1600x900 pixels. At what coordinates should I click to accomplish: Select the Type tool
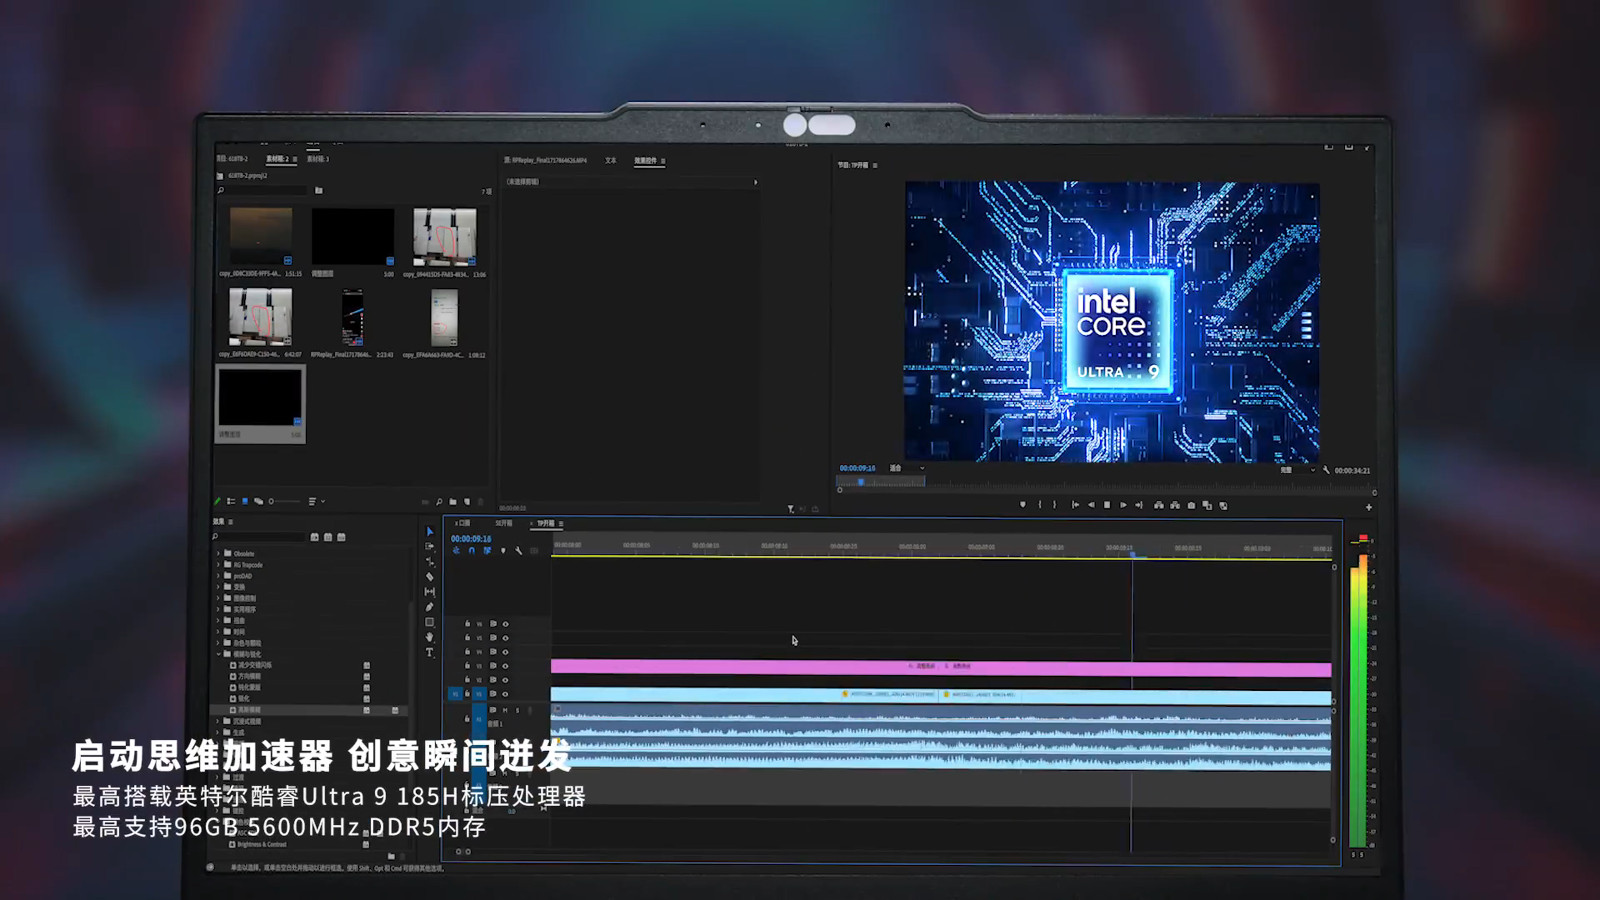(430, 652)
